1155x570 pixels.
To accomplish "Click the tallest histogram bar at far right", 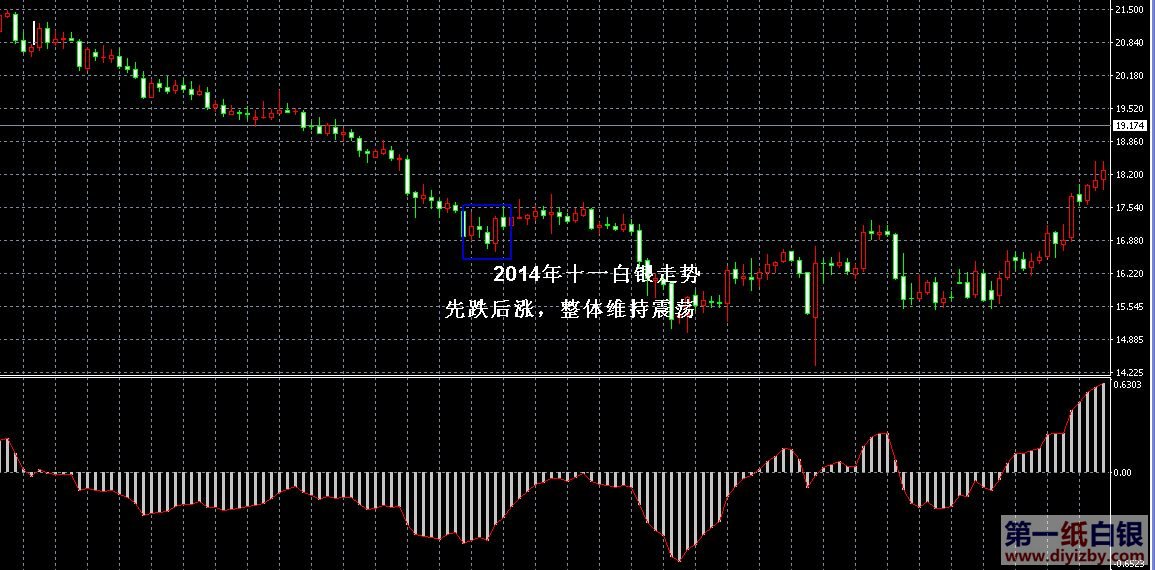I will pyautogui.click(x=1106, y=430).
